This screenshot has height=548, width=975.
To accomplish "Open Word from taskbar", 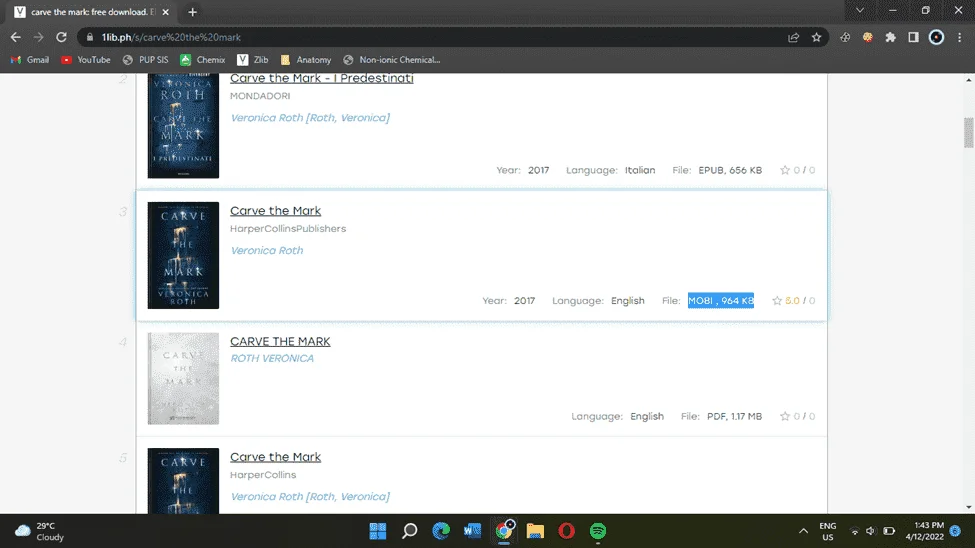I will (x=472, y=531).
